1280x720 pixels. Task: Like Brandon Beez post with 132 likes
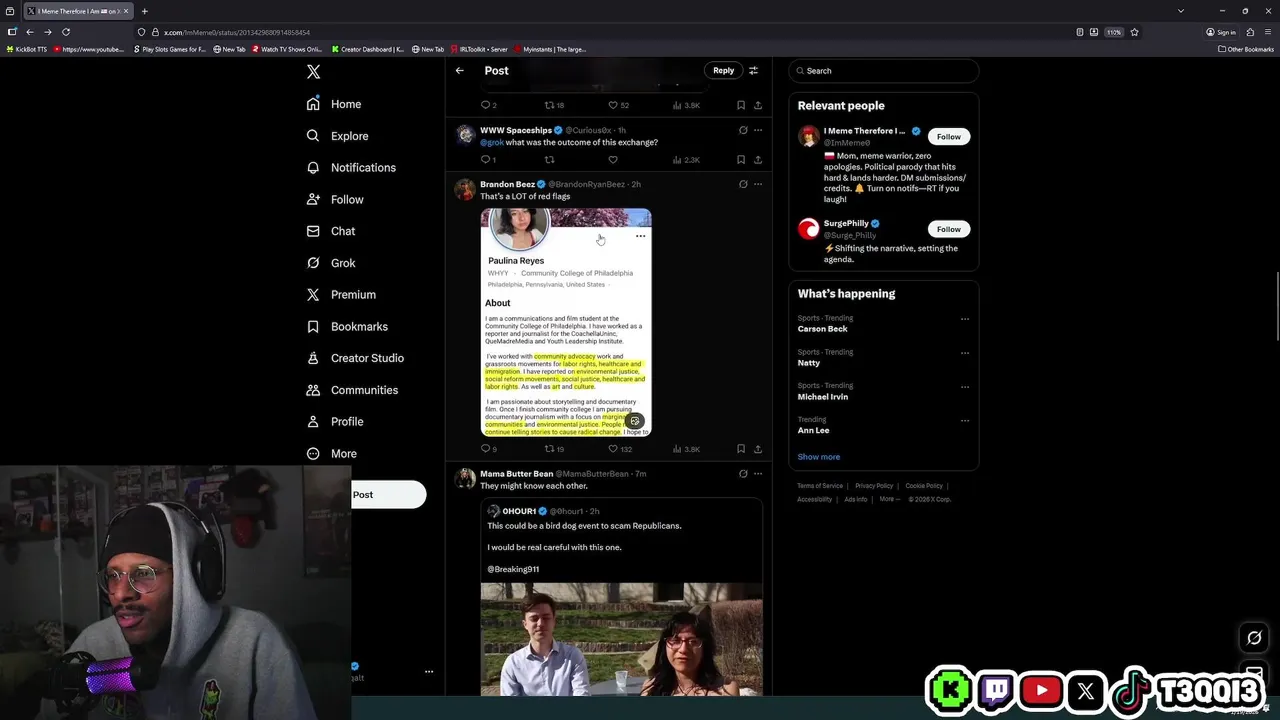coord(620,449)
